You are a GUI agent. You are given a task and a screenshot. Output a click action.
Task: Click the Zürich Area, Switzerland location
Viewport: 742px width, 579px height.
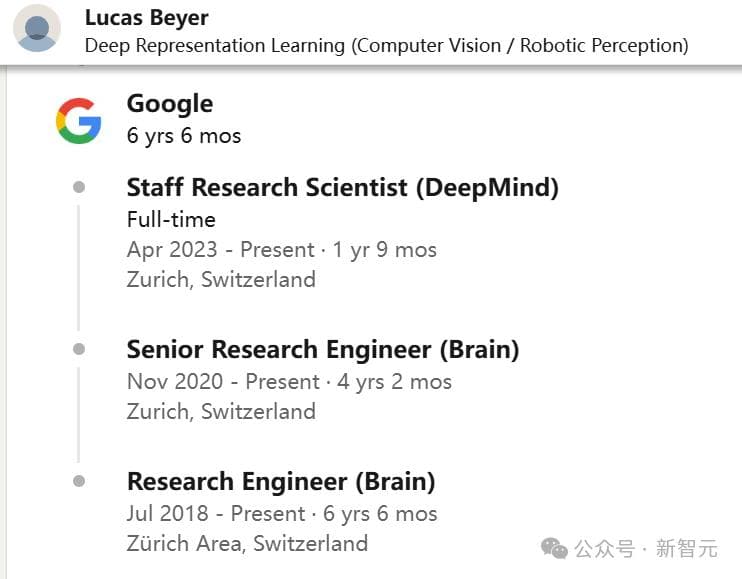point(247,543)
